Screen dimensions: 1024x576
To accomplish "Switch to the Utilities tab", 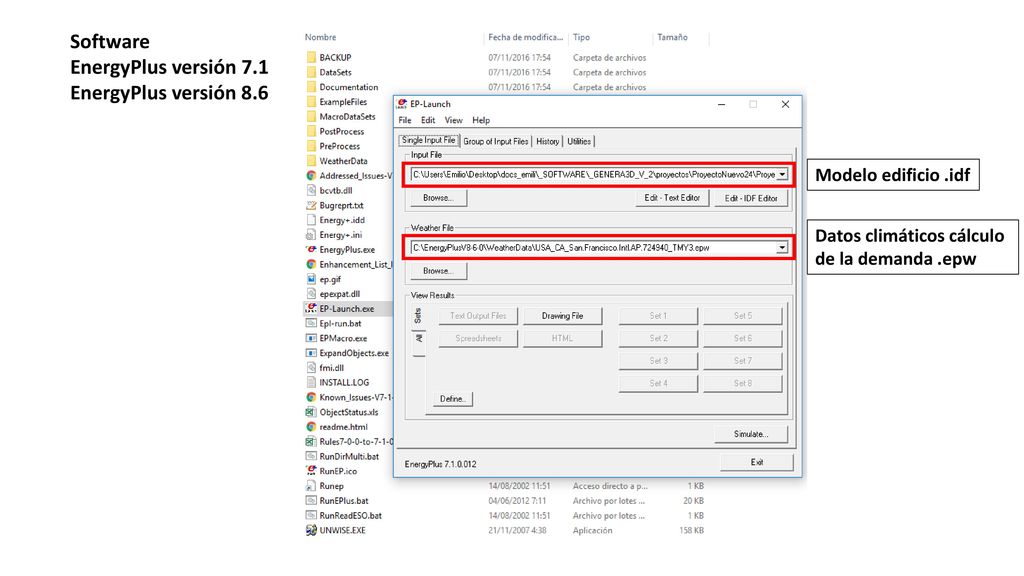I will (x=579, y=141).
